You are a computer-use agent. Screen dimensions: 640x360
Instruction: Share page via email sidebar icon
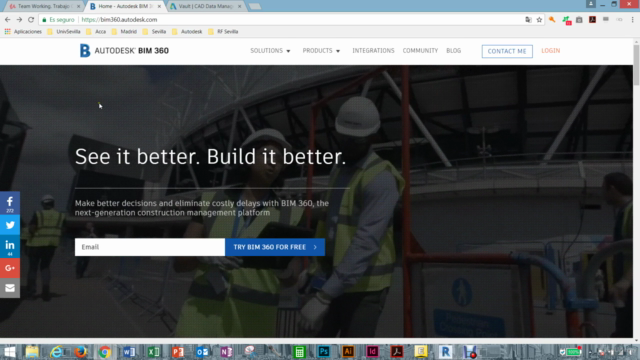(10, 288)
